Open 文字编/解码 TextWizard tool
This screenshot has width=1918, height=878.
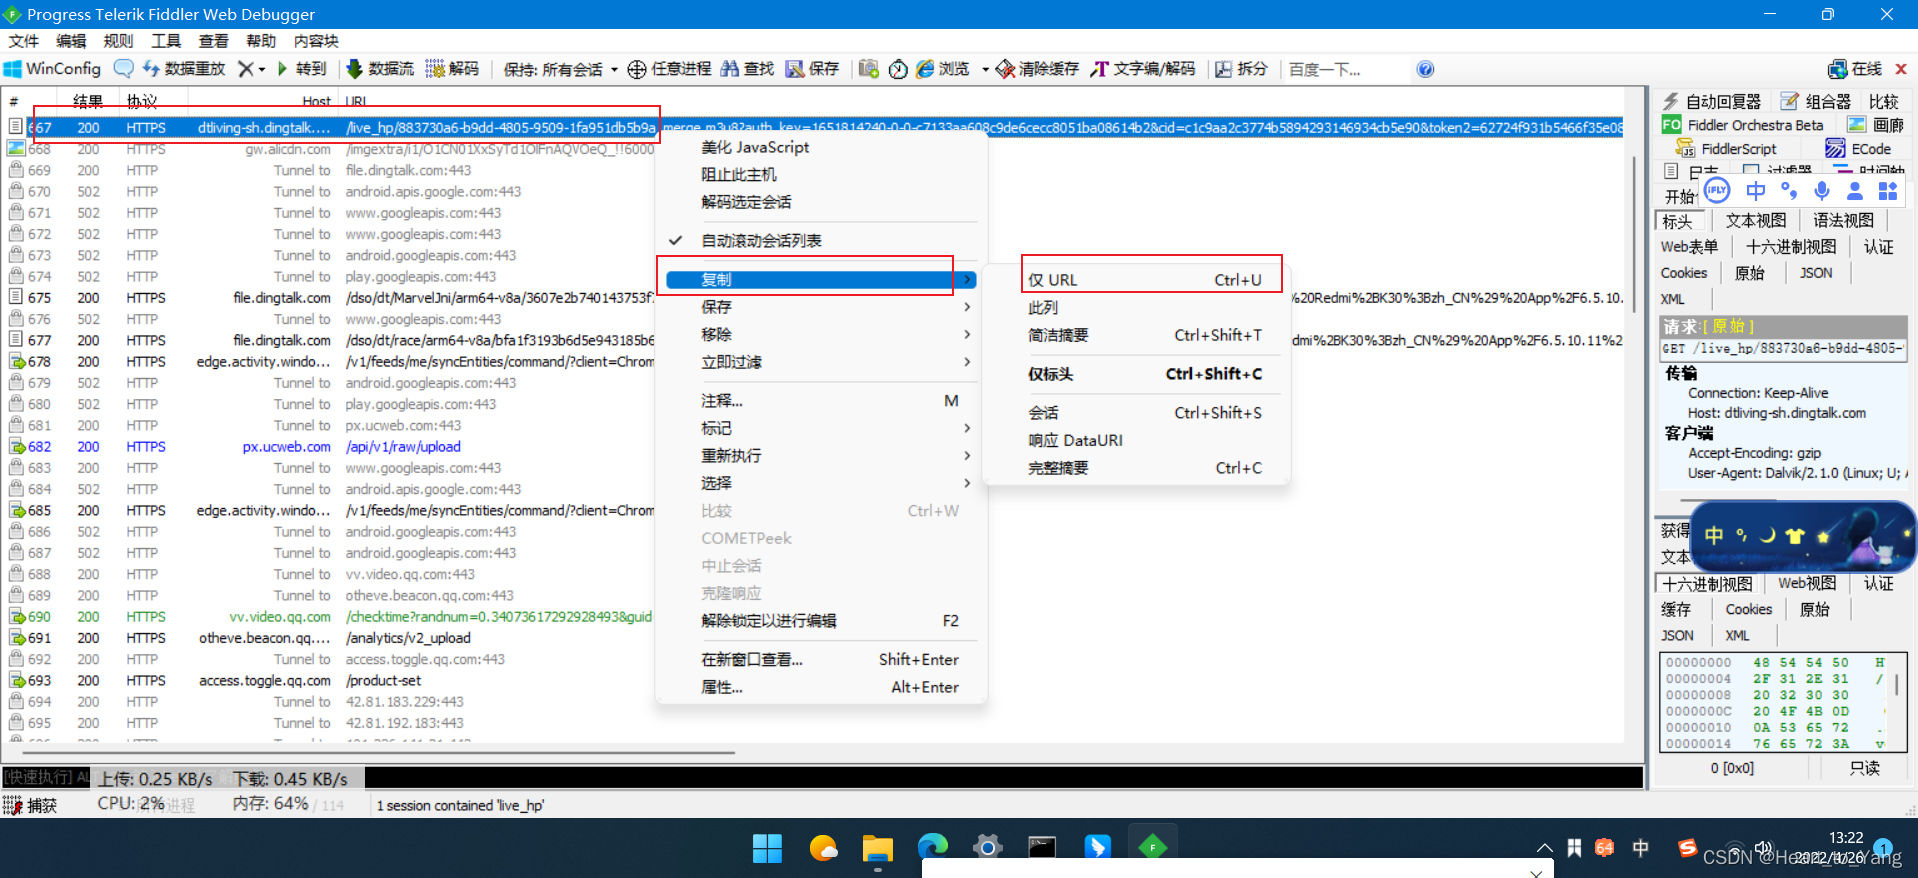pyautogui.click(x=1142, y=69)
